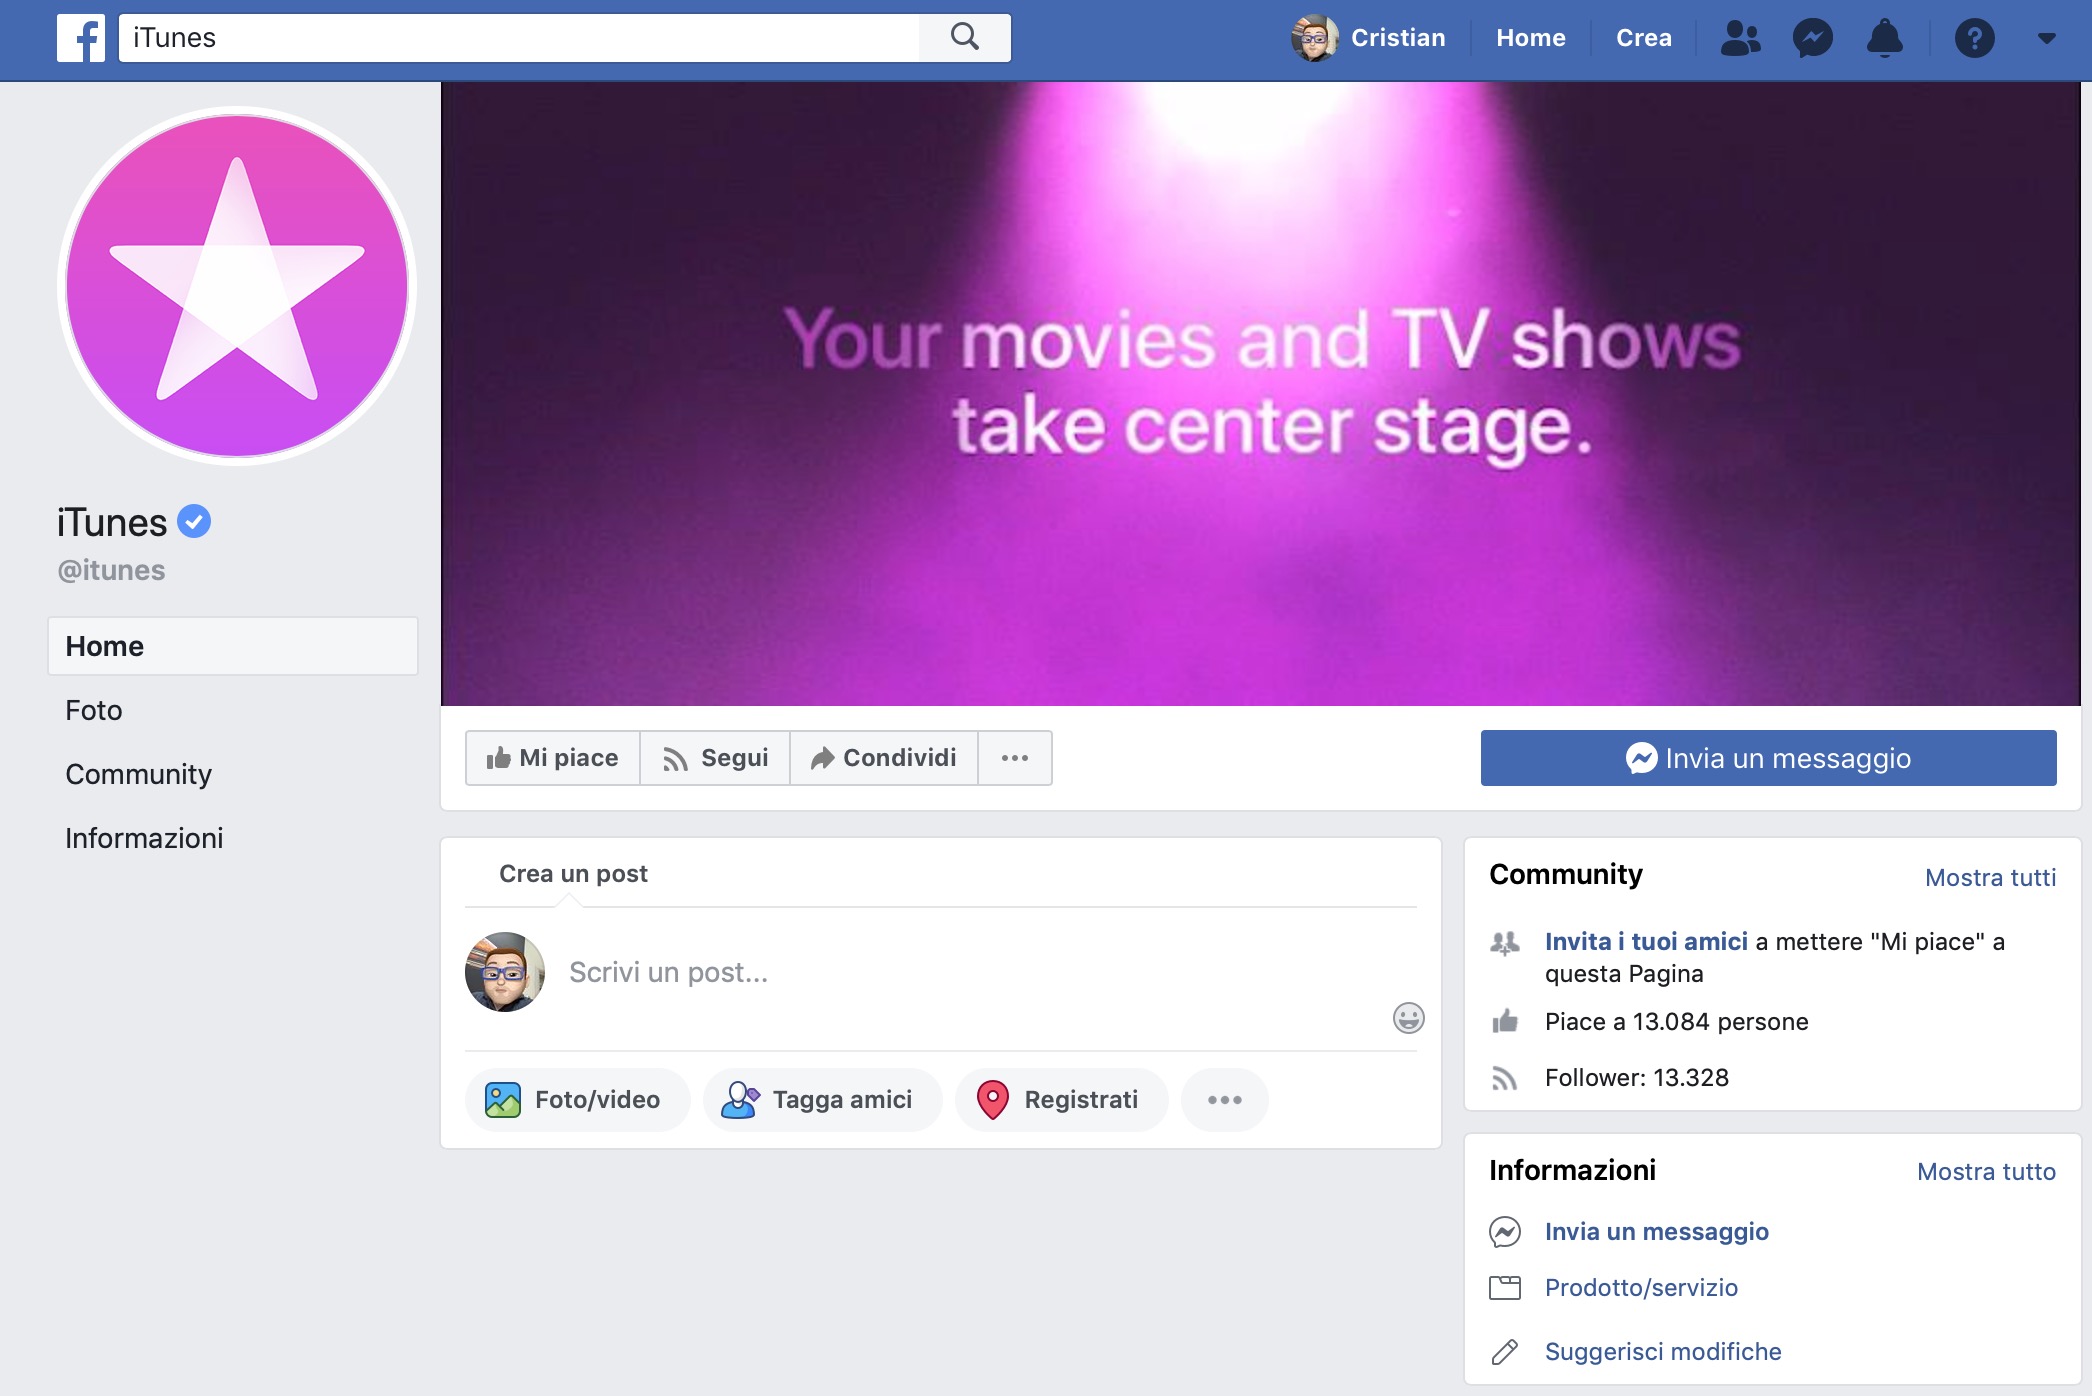Enable Tagga amici in the post composer
The height and width of the screenshot is (1396, 2092).
(822, 1099)
